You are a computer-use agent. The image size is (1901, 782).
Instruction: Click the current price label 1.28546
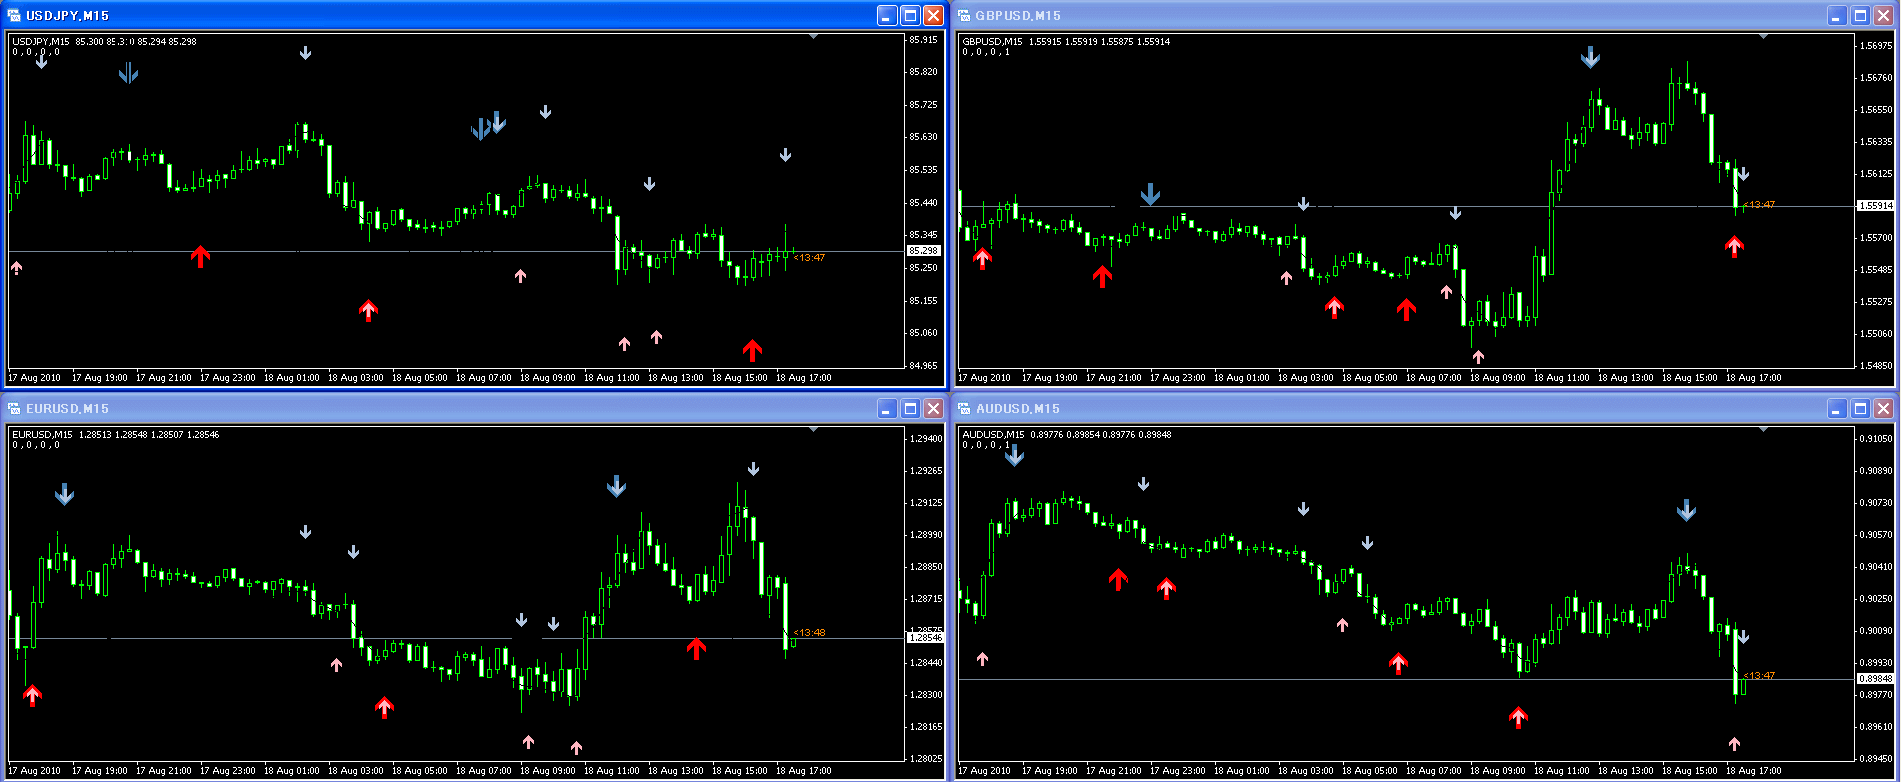925,637
